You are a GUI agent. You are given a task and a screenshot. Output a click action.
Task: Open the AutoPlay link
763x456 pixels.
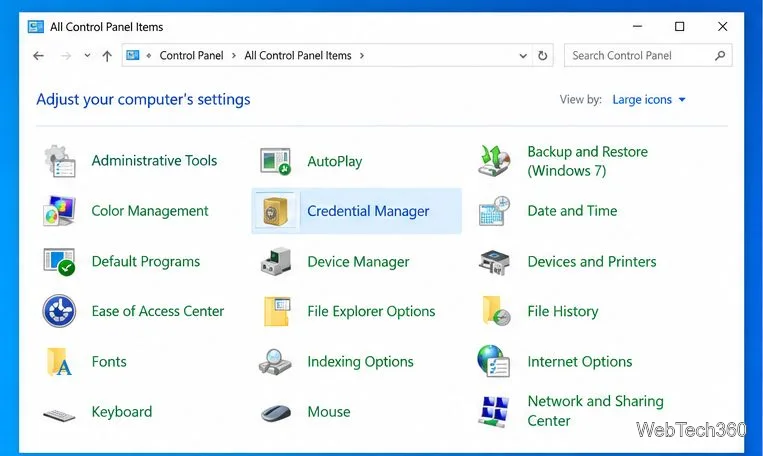point(335,162)
